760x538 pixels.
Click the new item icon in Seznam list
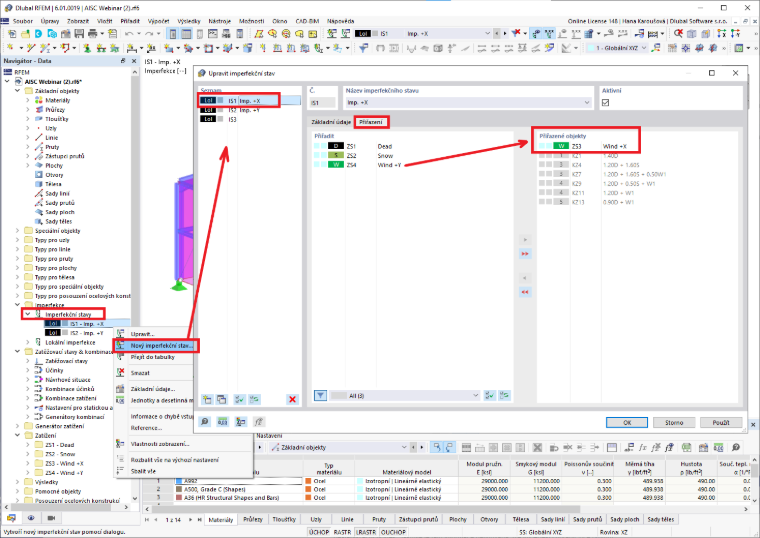tap(207, 399)
